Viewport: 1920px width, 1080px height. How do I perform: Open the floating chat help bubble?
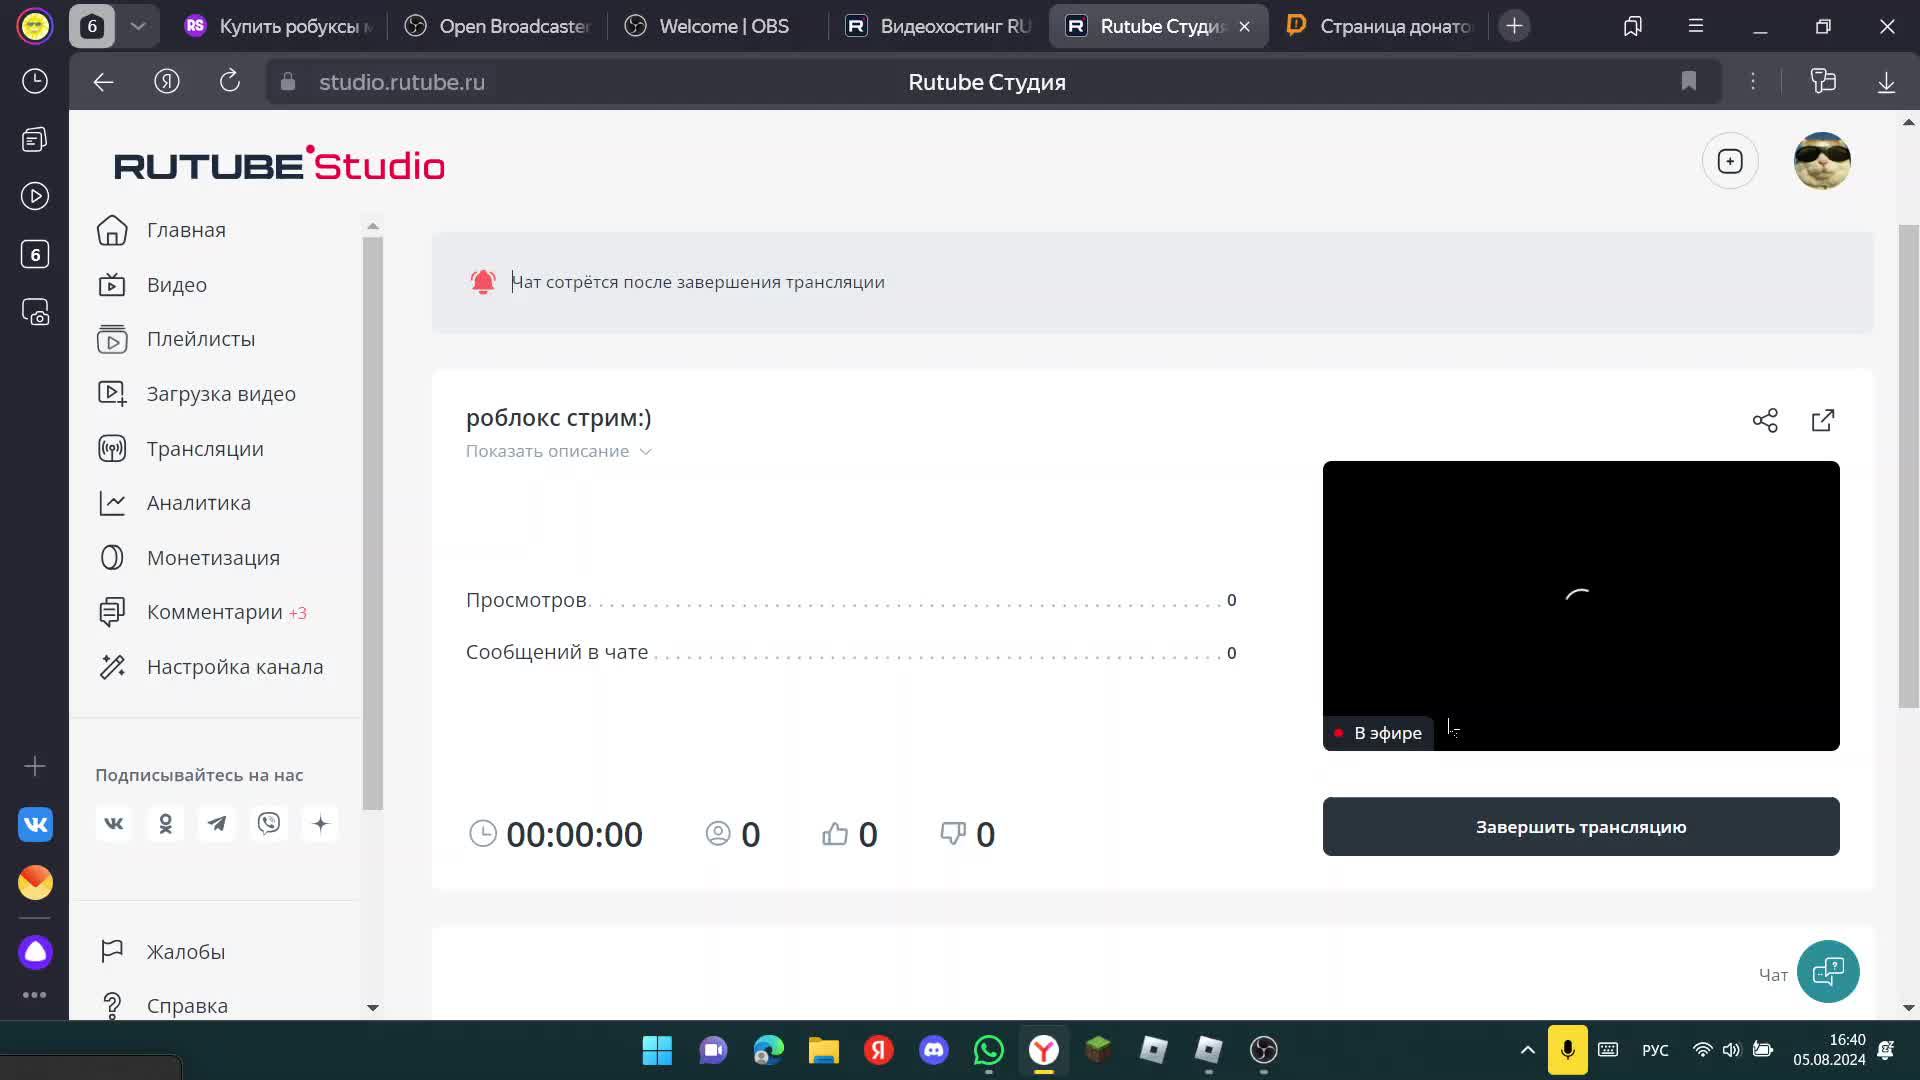(x=1828, y=971)
